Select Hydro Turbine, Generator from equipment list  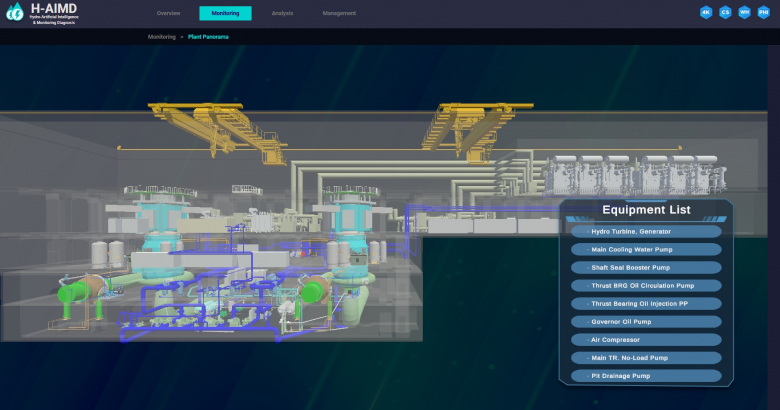pos(647,232)
